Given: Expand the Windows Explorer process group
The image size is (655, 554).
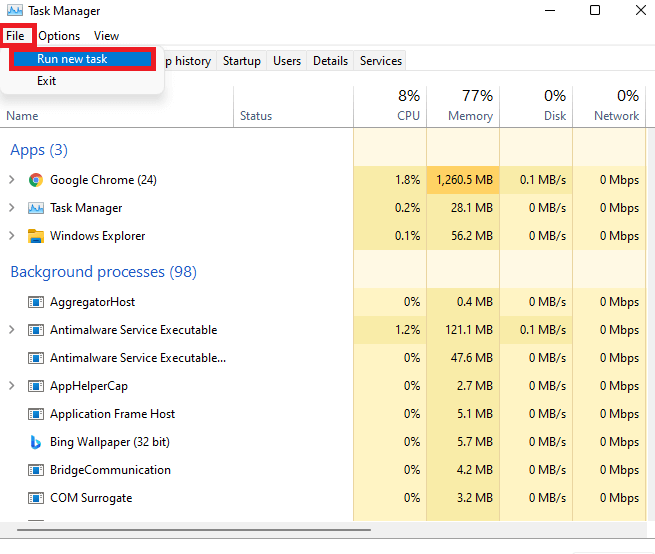Looking at the screenshot, I should [12, 236].
